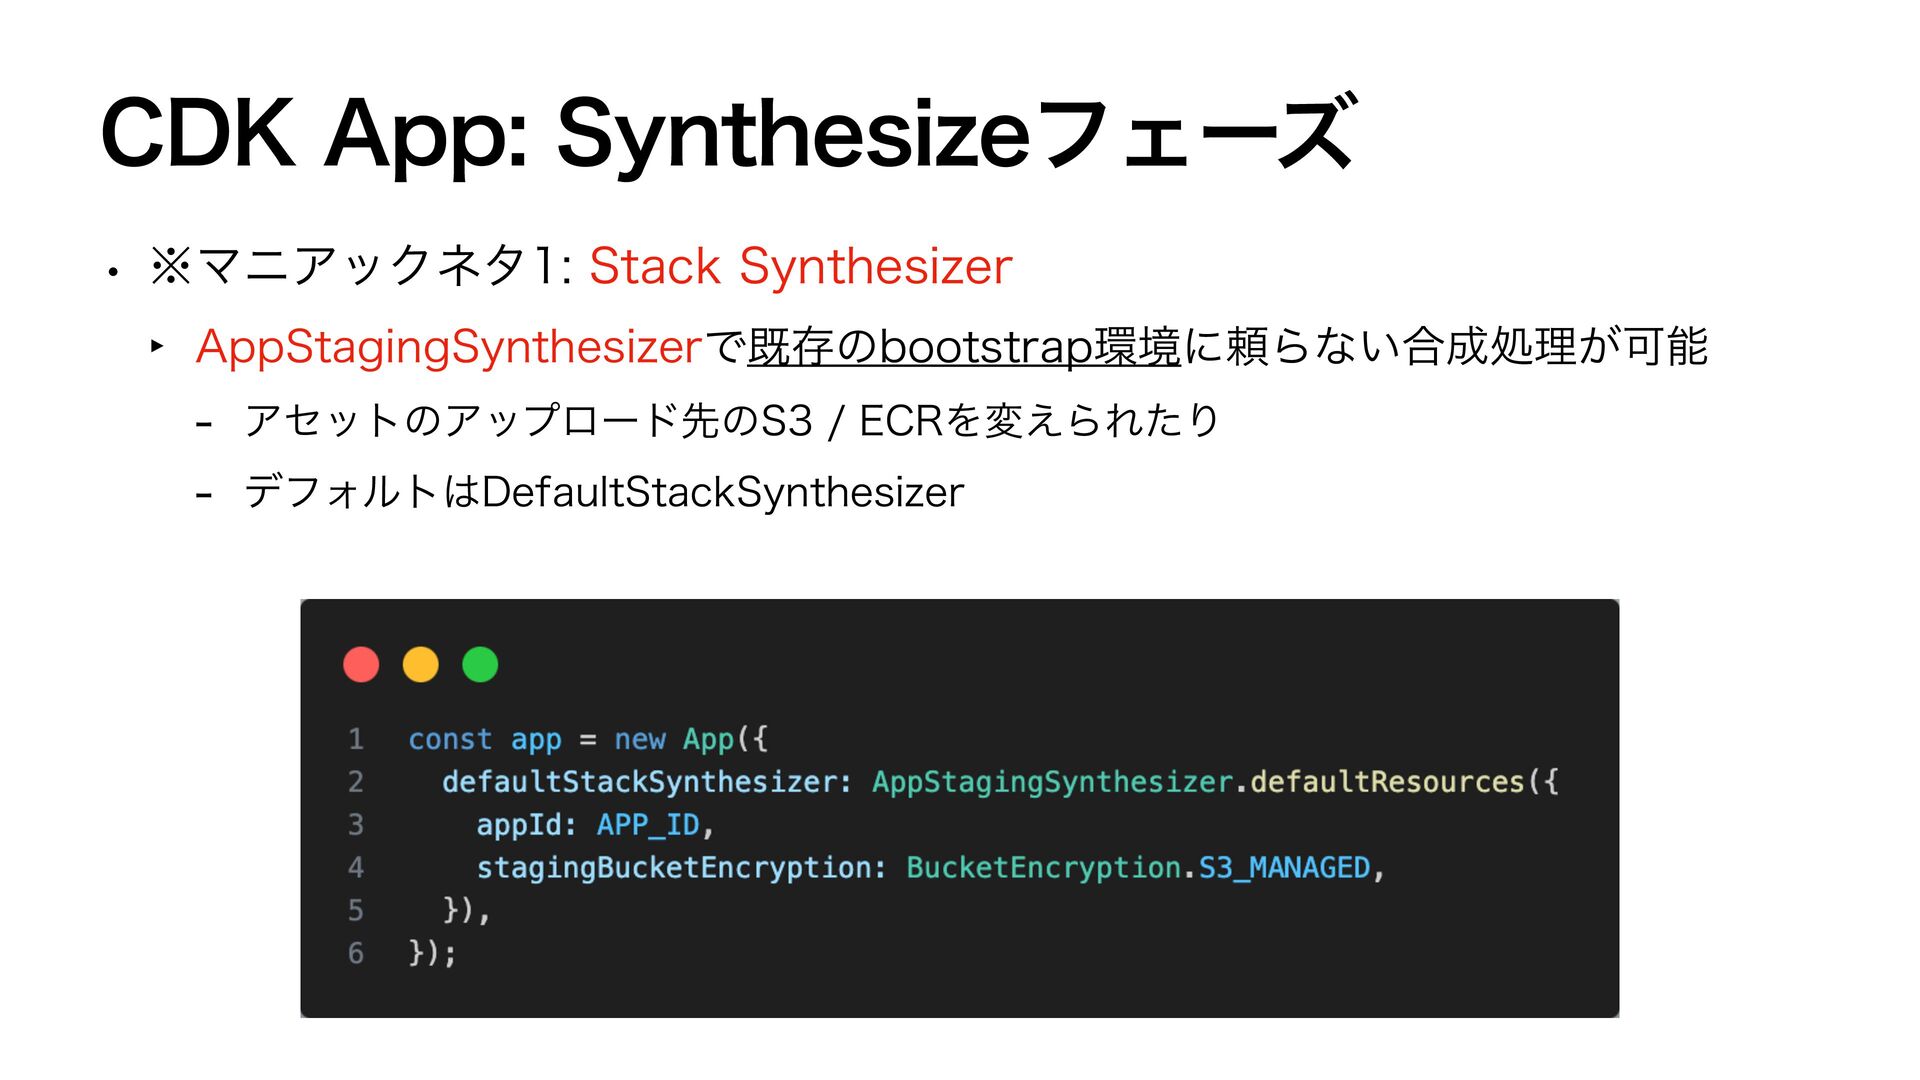Image resolution: width=1920 pixels, height=1080 pixels.
Task: Click the yellow minimize dot in code window
Action: 421,664
